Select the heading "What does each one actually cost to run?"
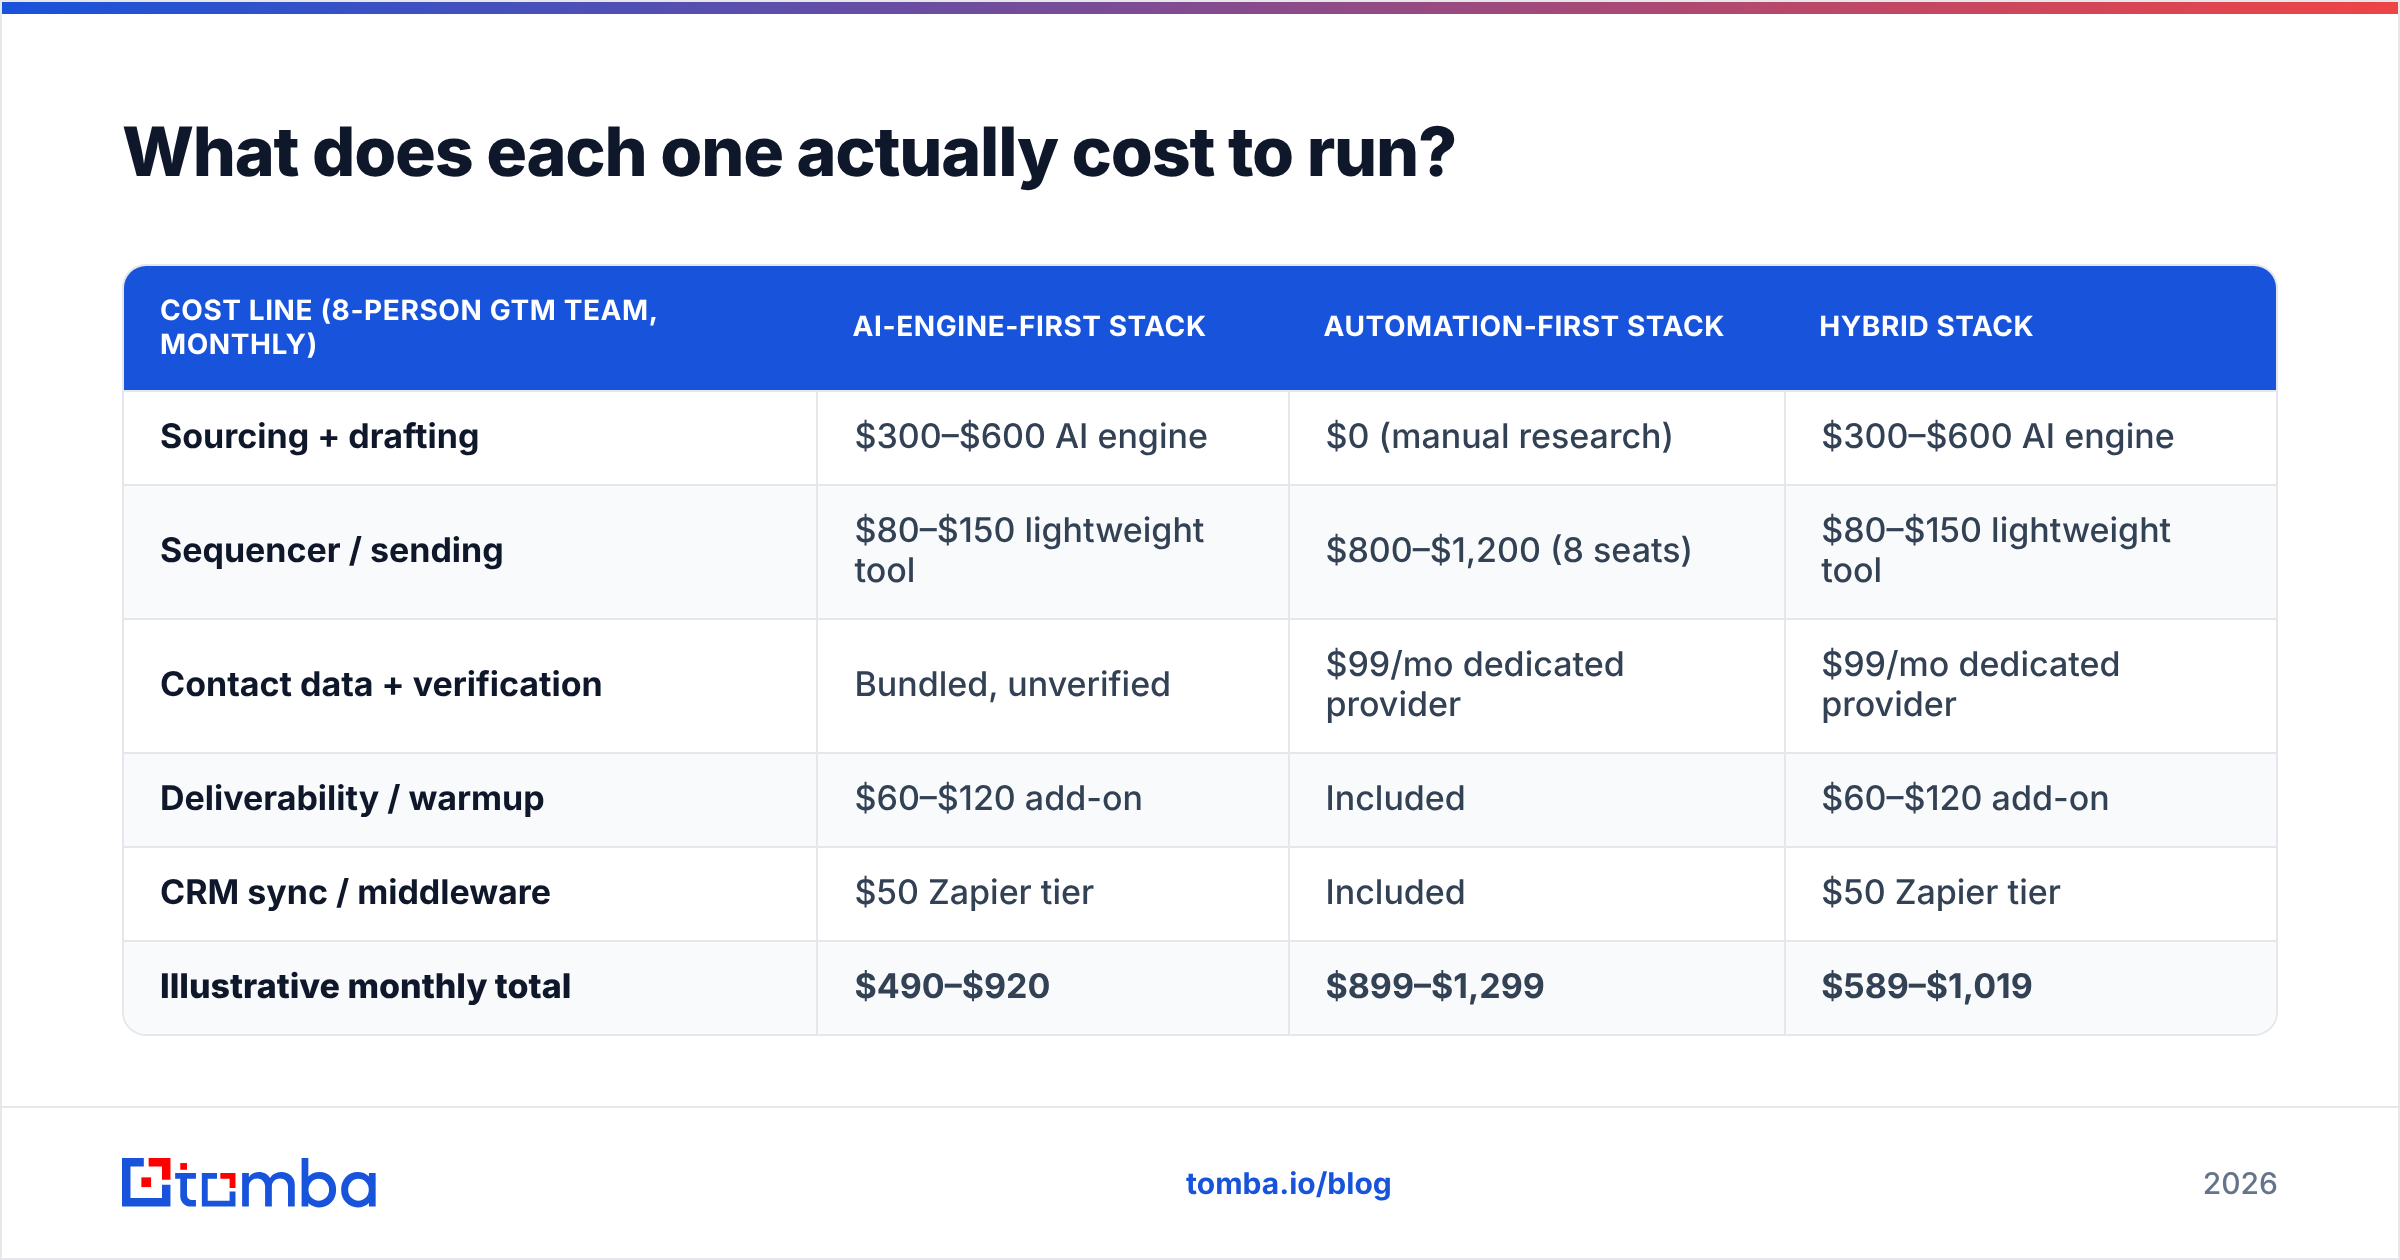Image resolution: width=2400 pixels, height=1260 pixels. pyautogui.click(x=789, y=153)
